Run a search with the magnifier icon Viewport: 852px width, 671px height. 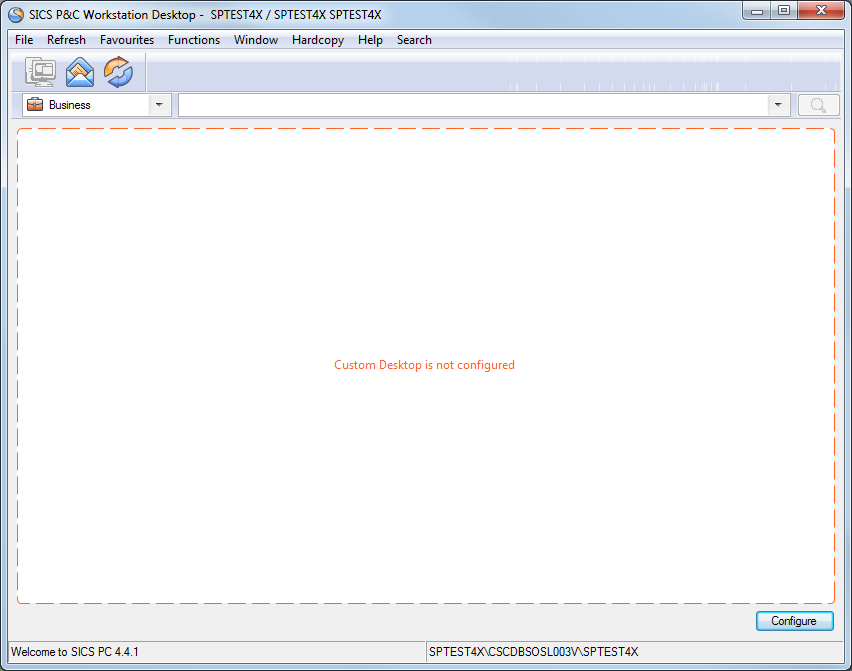(817, 104)
